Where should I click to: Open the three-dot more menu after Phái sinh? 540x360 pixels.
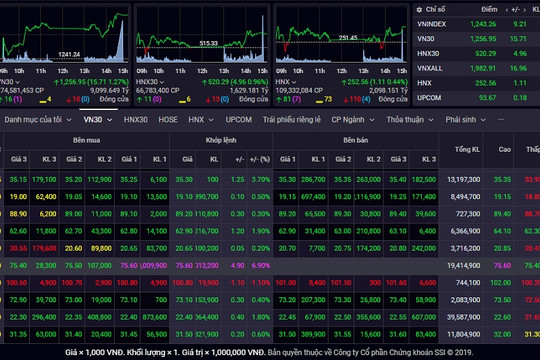pos(501,120)
